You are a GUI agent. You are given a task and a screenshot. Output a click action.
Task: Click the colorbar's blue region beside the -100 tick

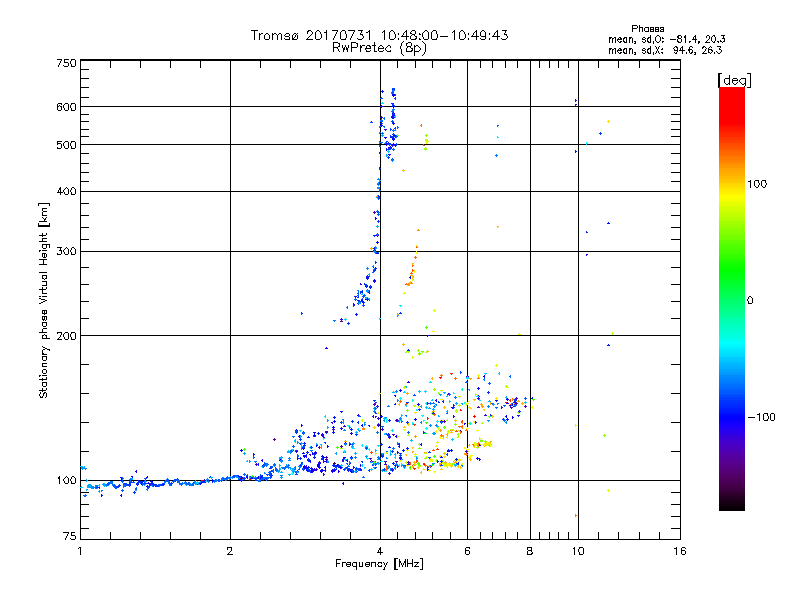coord(732,417)
